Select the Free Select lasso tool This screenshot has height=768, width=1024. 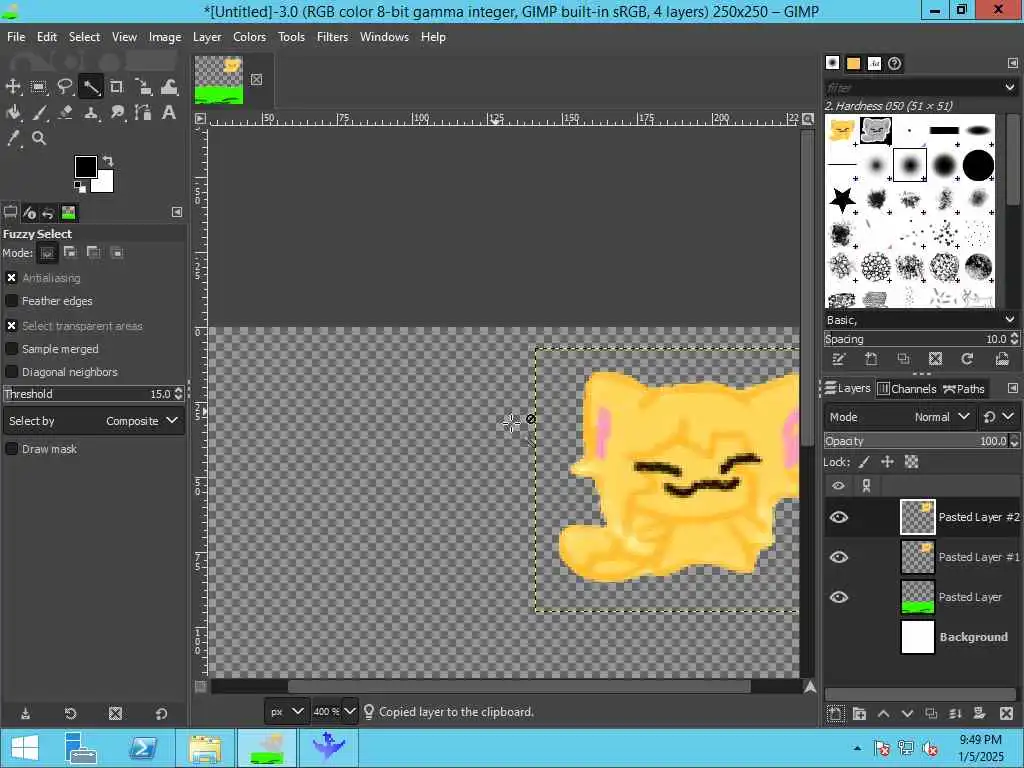[65, 87]
